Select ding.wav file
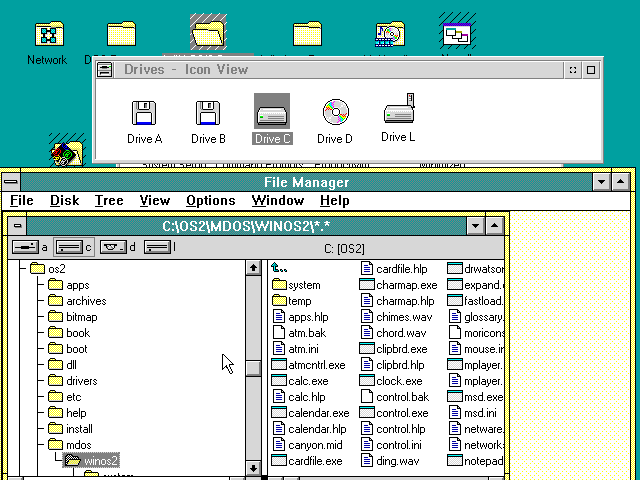Image resolution: width=640 pixels, height=480 pixels. [x=390, y=461]
